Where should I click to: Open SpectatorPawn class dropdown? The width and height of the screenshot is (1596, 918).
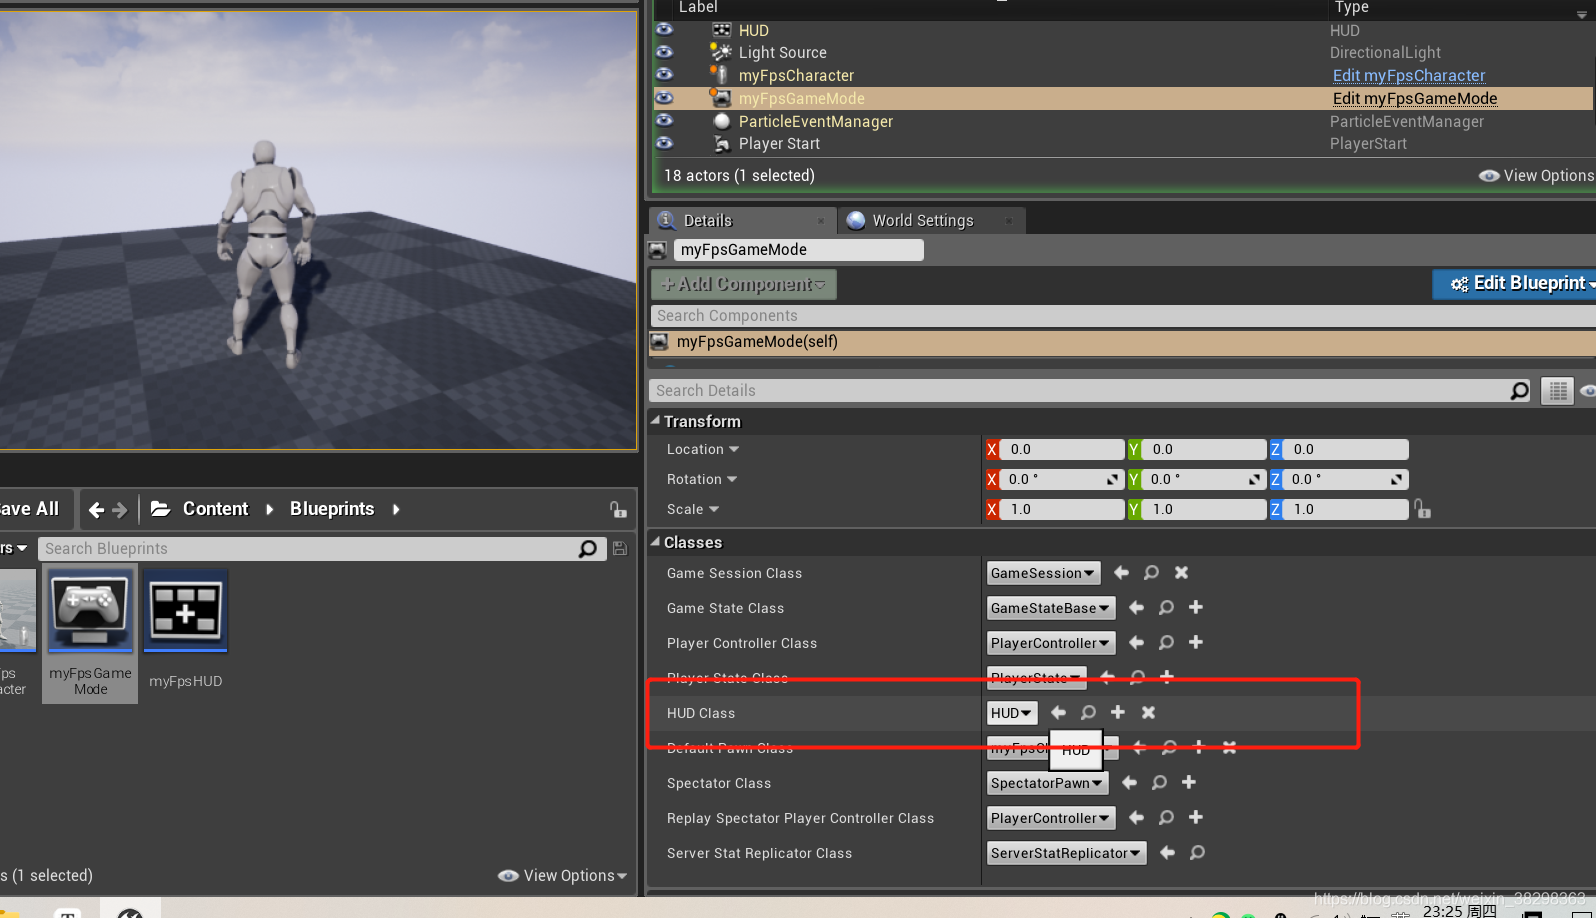(x=1047, y=783)
